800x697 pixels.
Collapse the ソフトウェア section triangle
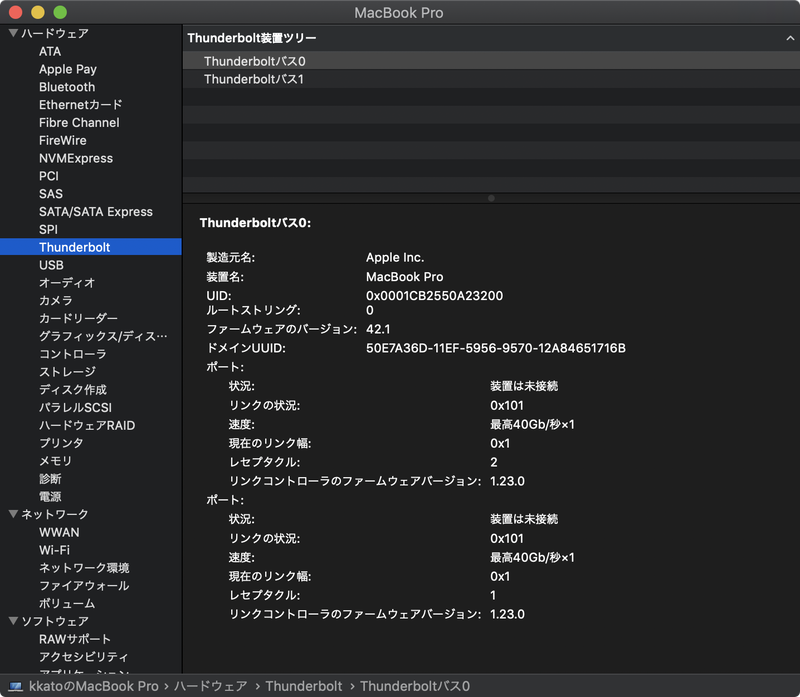pyautogui.click(x=13, y=621)
